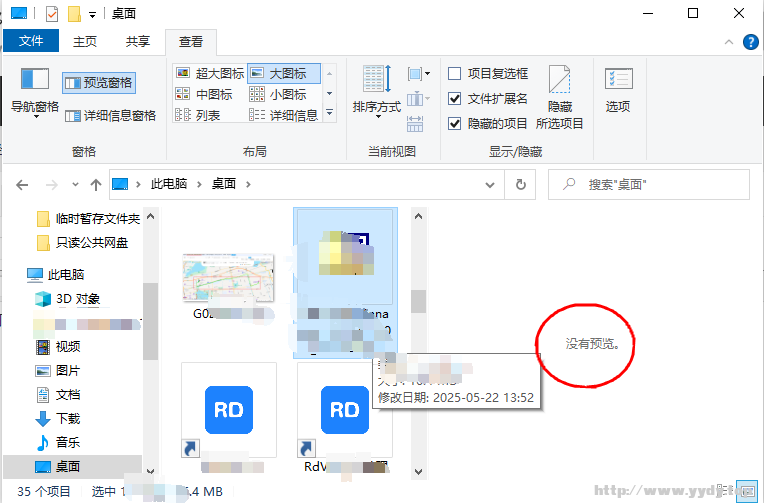Click size all columns to fit icon
Image resolution: width=764 pixels, height=503 pixels.
click(x=415, y=124)
